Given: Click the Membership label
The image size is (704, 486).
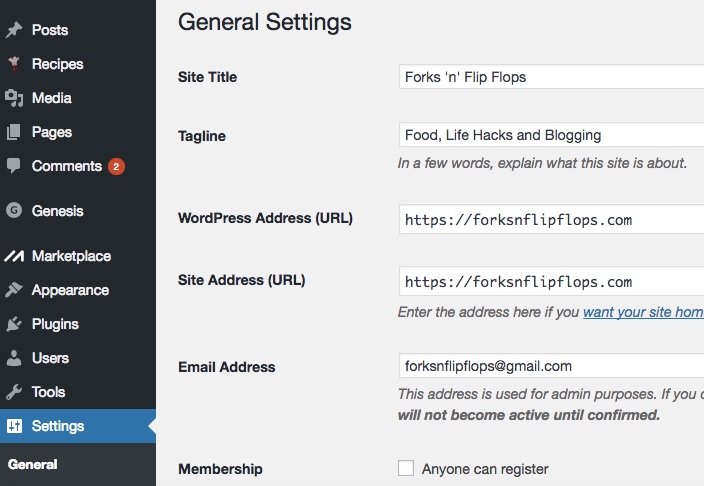Looking at the screenshot, I should 220,469.
